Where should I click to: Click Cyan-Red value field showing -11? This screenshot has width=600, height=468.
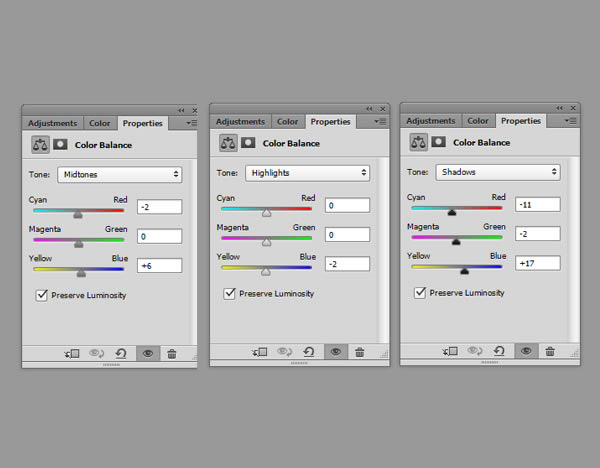click(538, 204)
